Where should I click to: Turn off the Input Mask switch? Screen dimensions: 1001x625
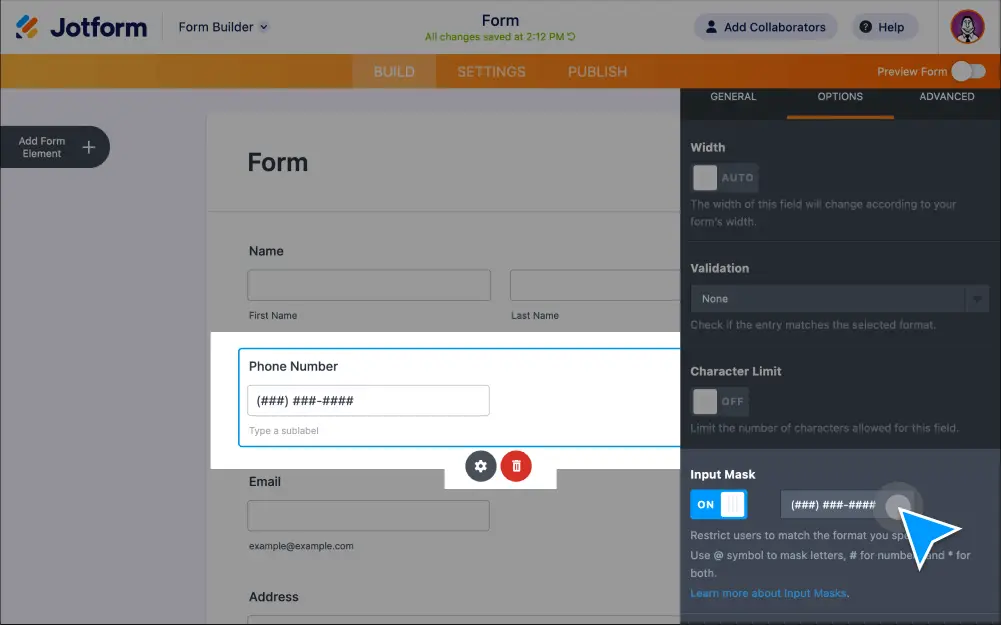[x=718, y=504]
